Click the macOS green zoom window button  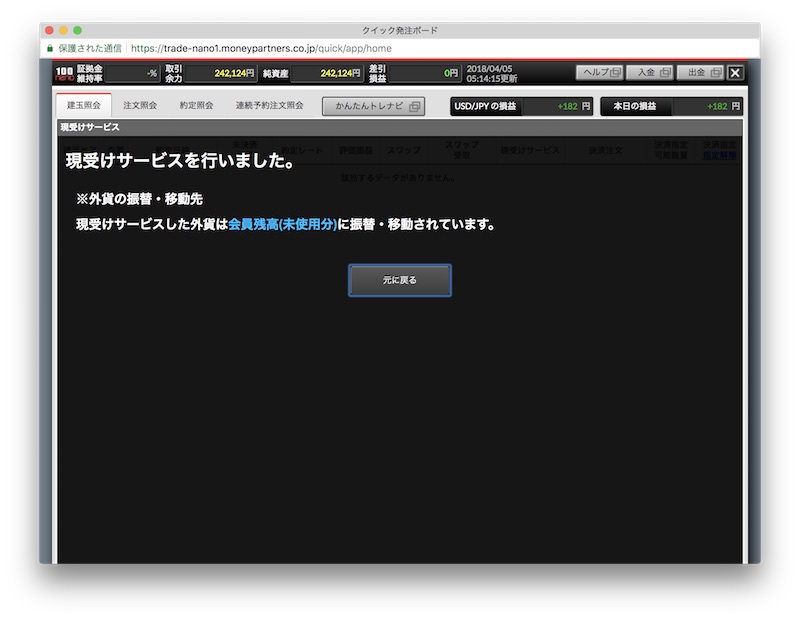[x=78, y=30]
